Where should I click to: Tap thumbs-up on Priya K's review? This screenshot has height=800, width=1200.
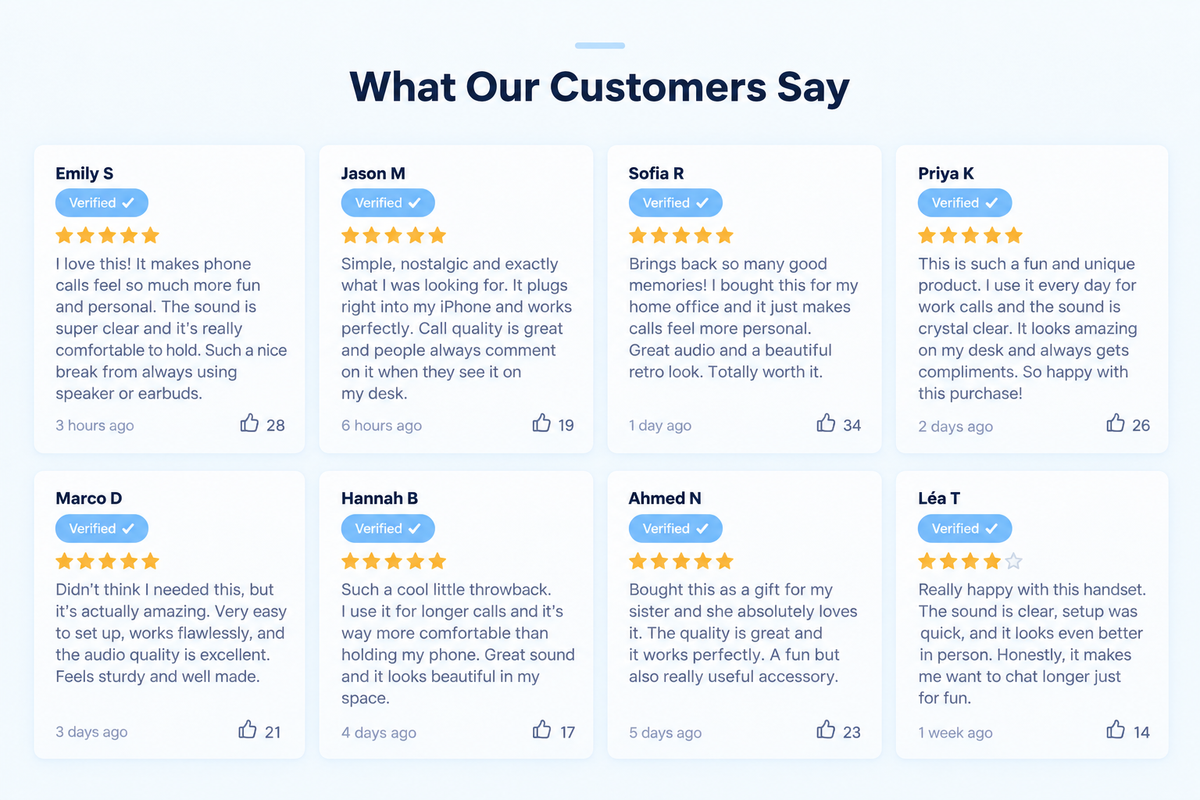(x=1116, y=424)
